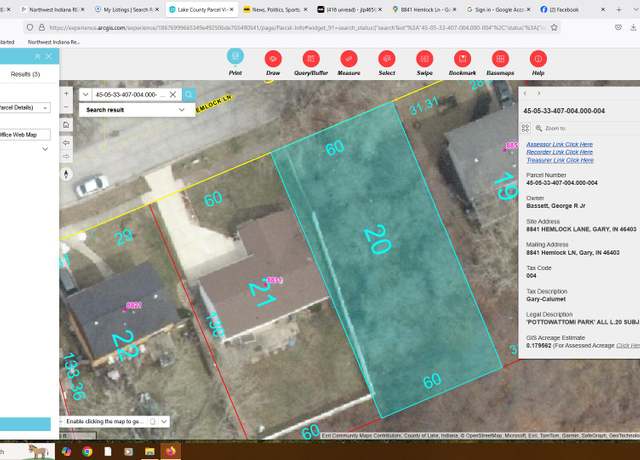640x460 pixels.
Task: Zoom in on the map
Action: click(x=66, y=93)
